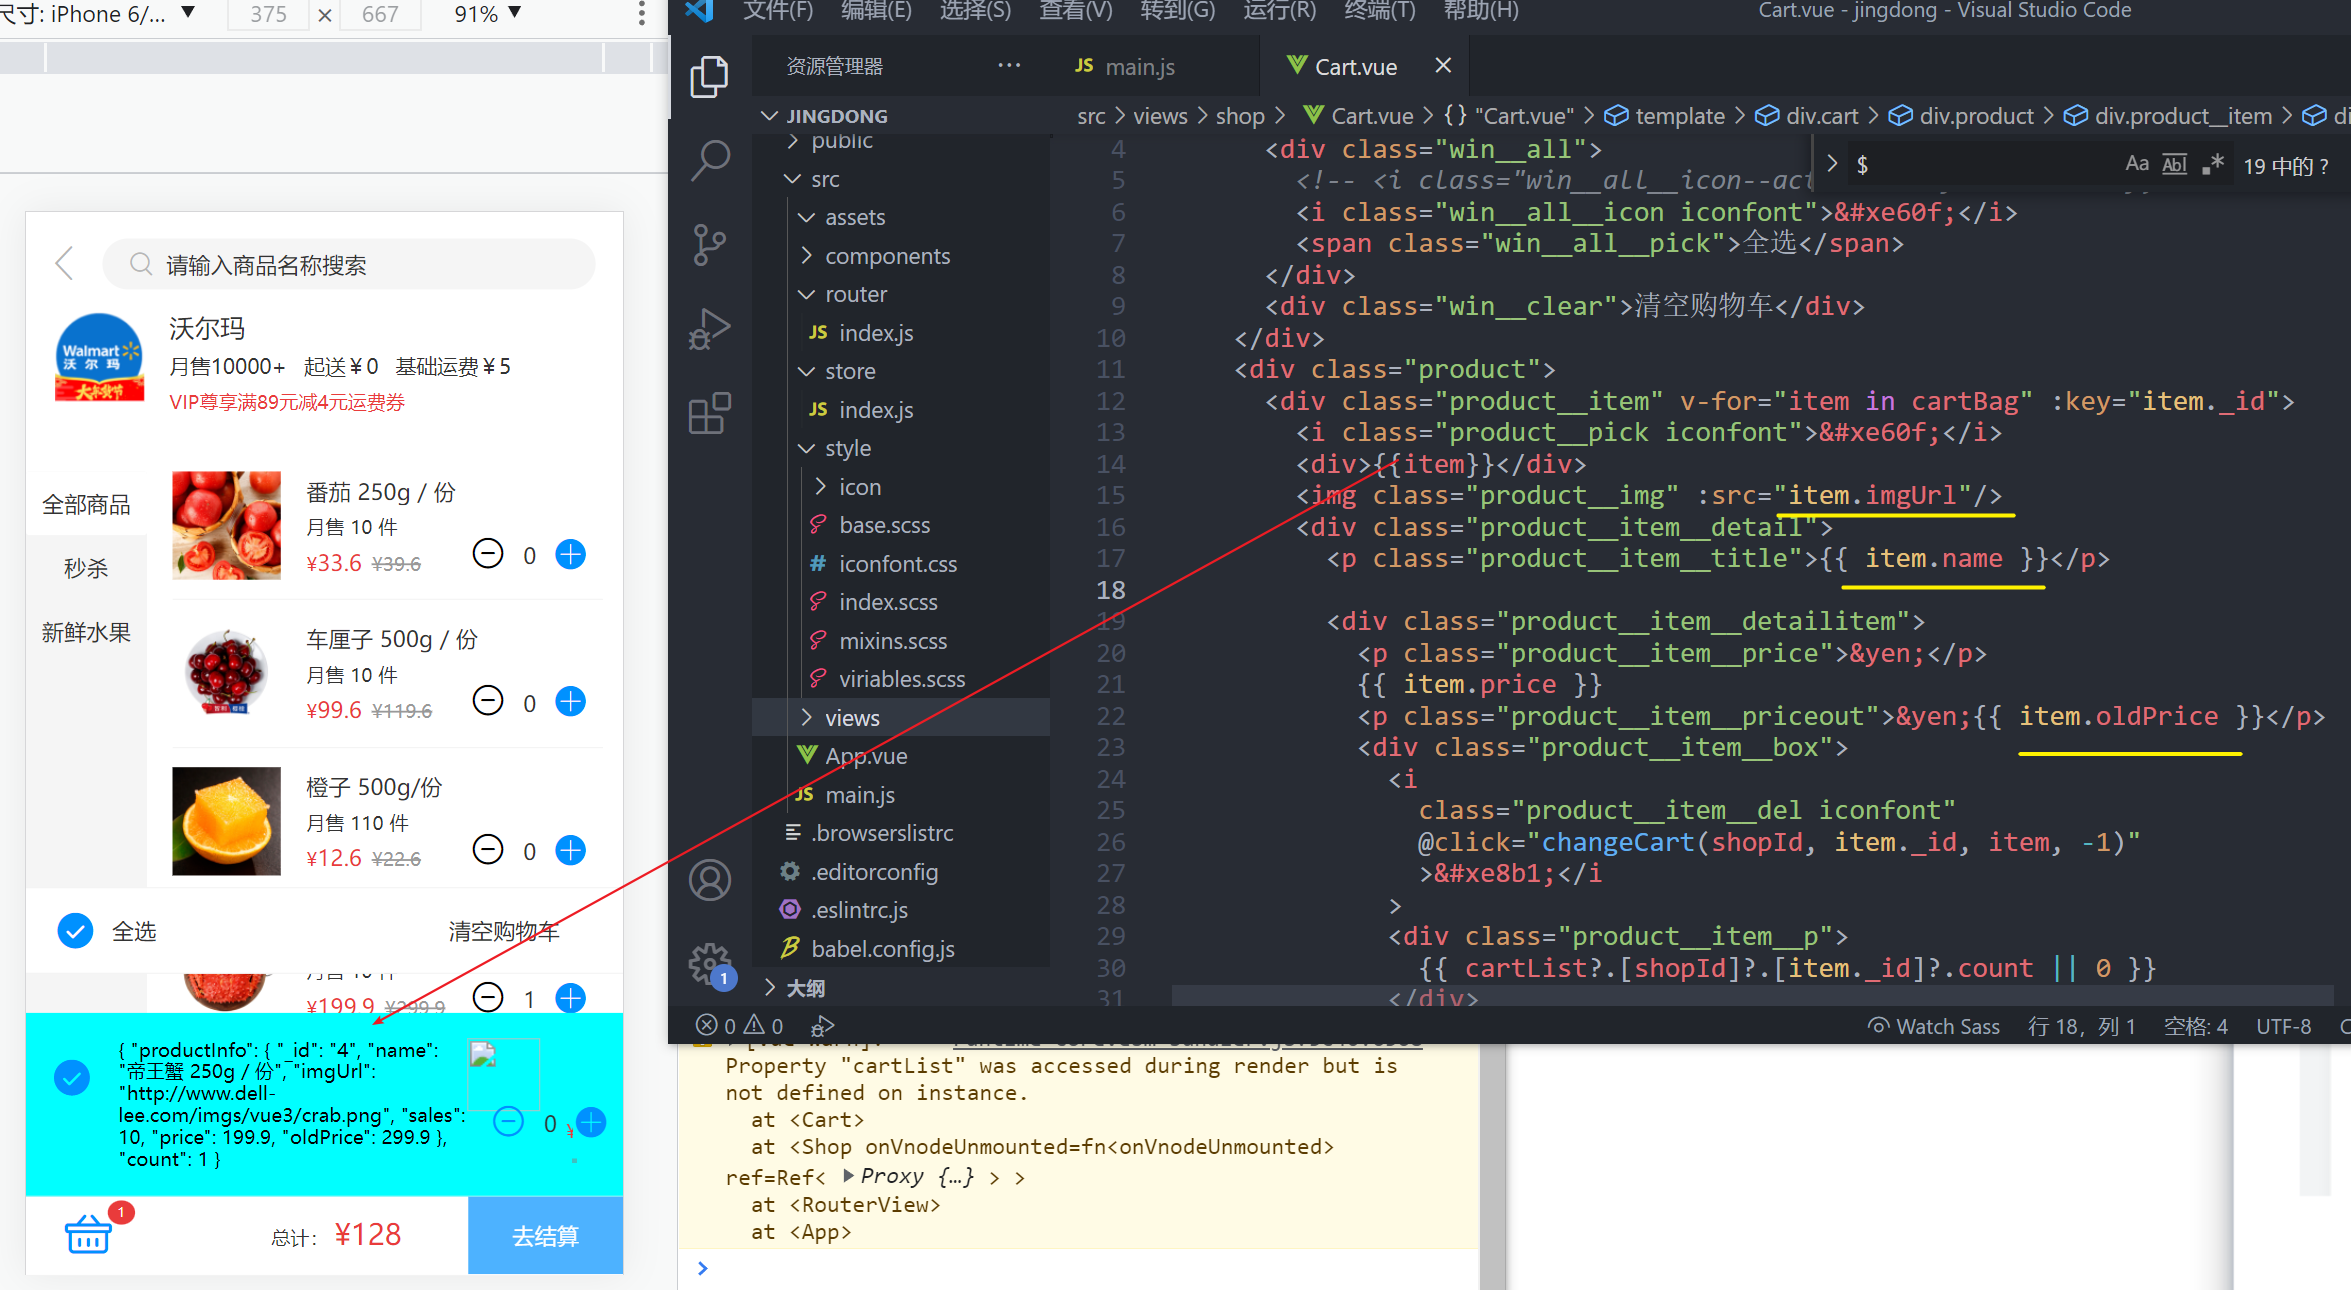Click 清空购物车 to clear the cart
This screenshot has width=2351, height=1290.
click(x=504, y=932)
